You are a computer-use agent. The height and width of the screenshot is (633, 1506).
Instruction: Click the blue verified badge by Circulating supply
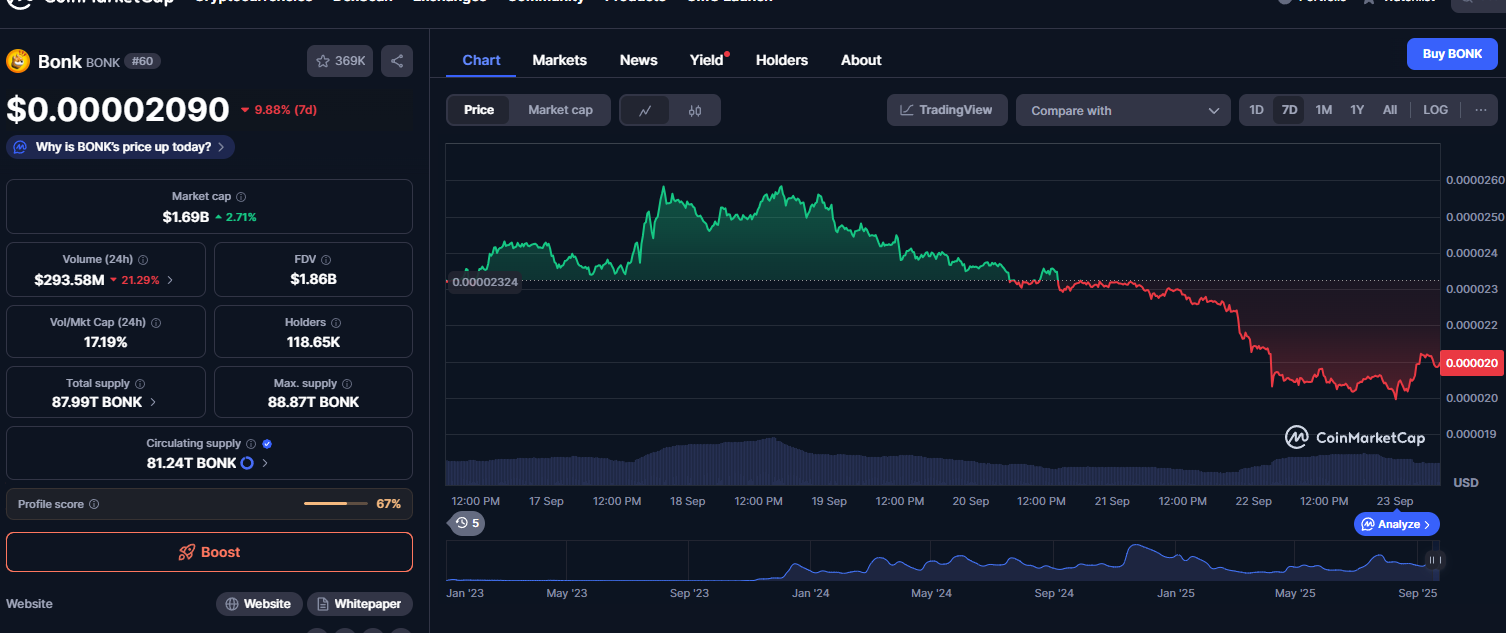(267, 443)
